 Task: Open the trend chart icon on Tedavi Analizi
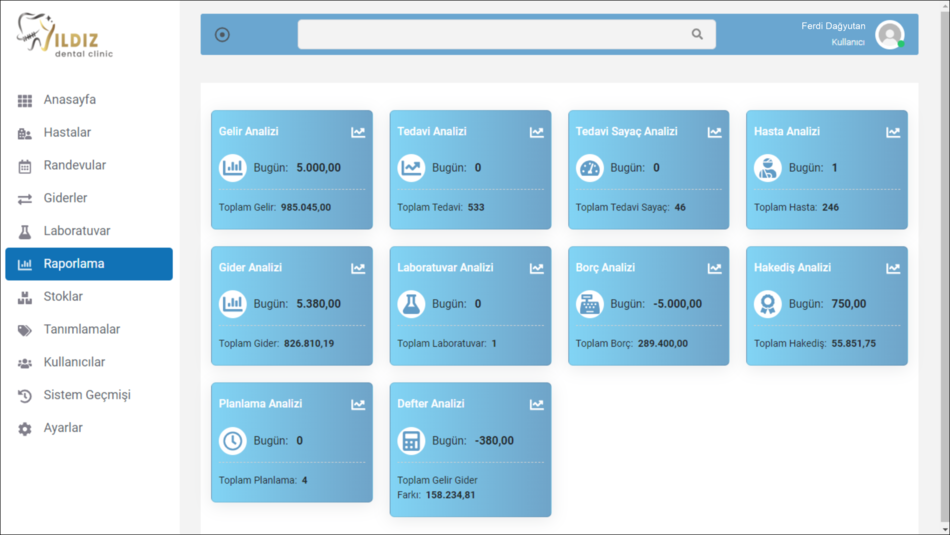pos(537,132)
